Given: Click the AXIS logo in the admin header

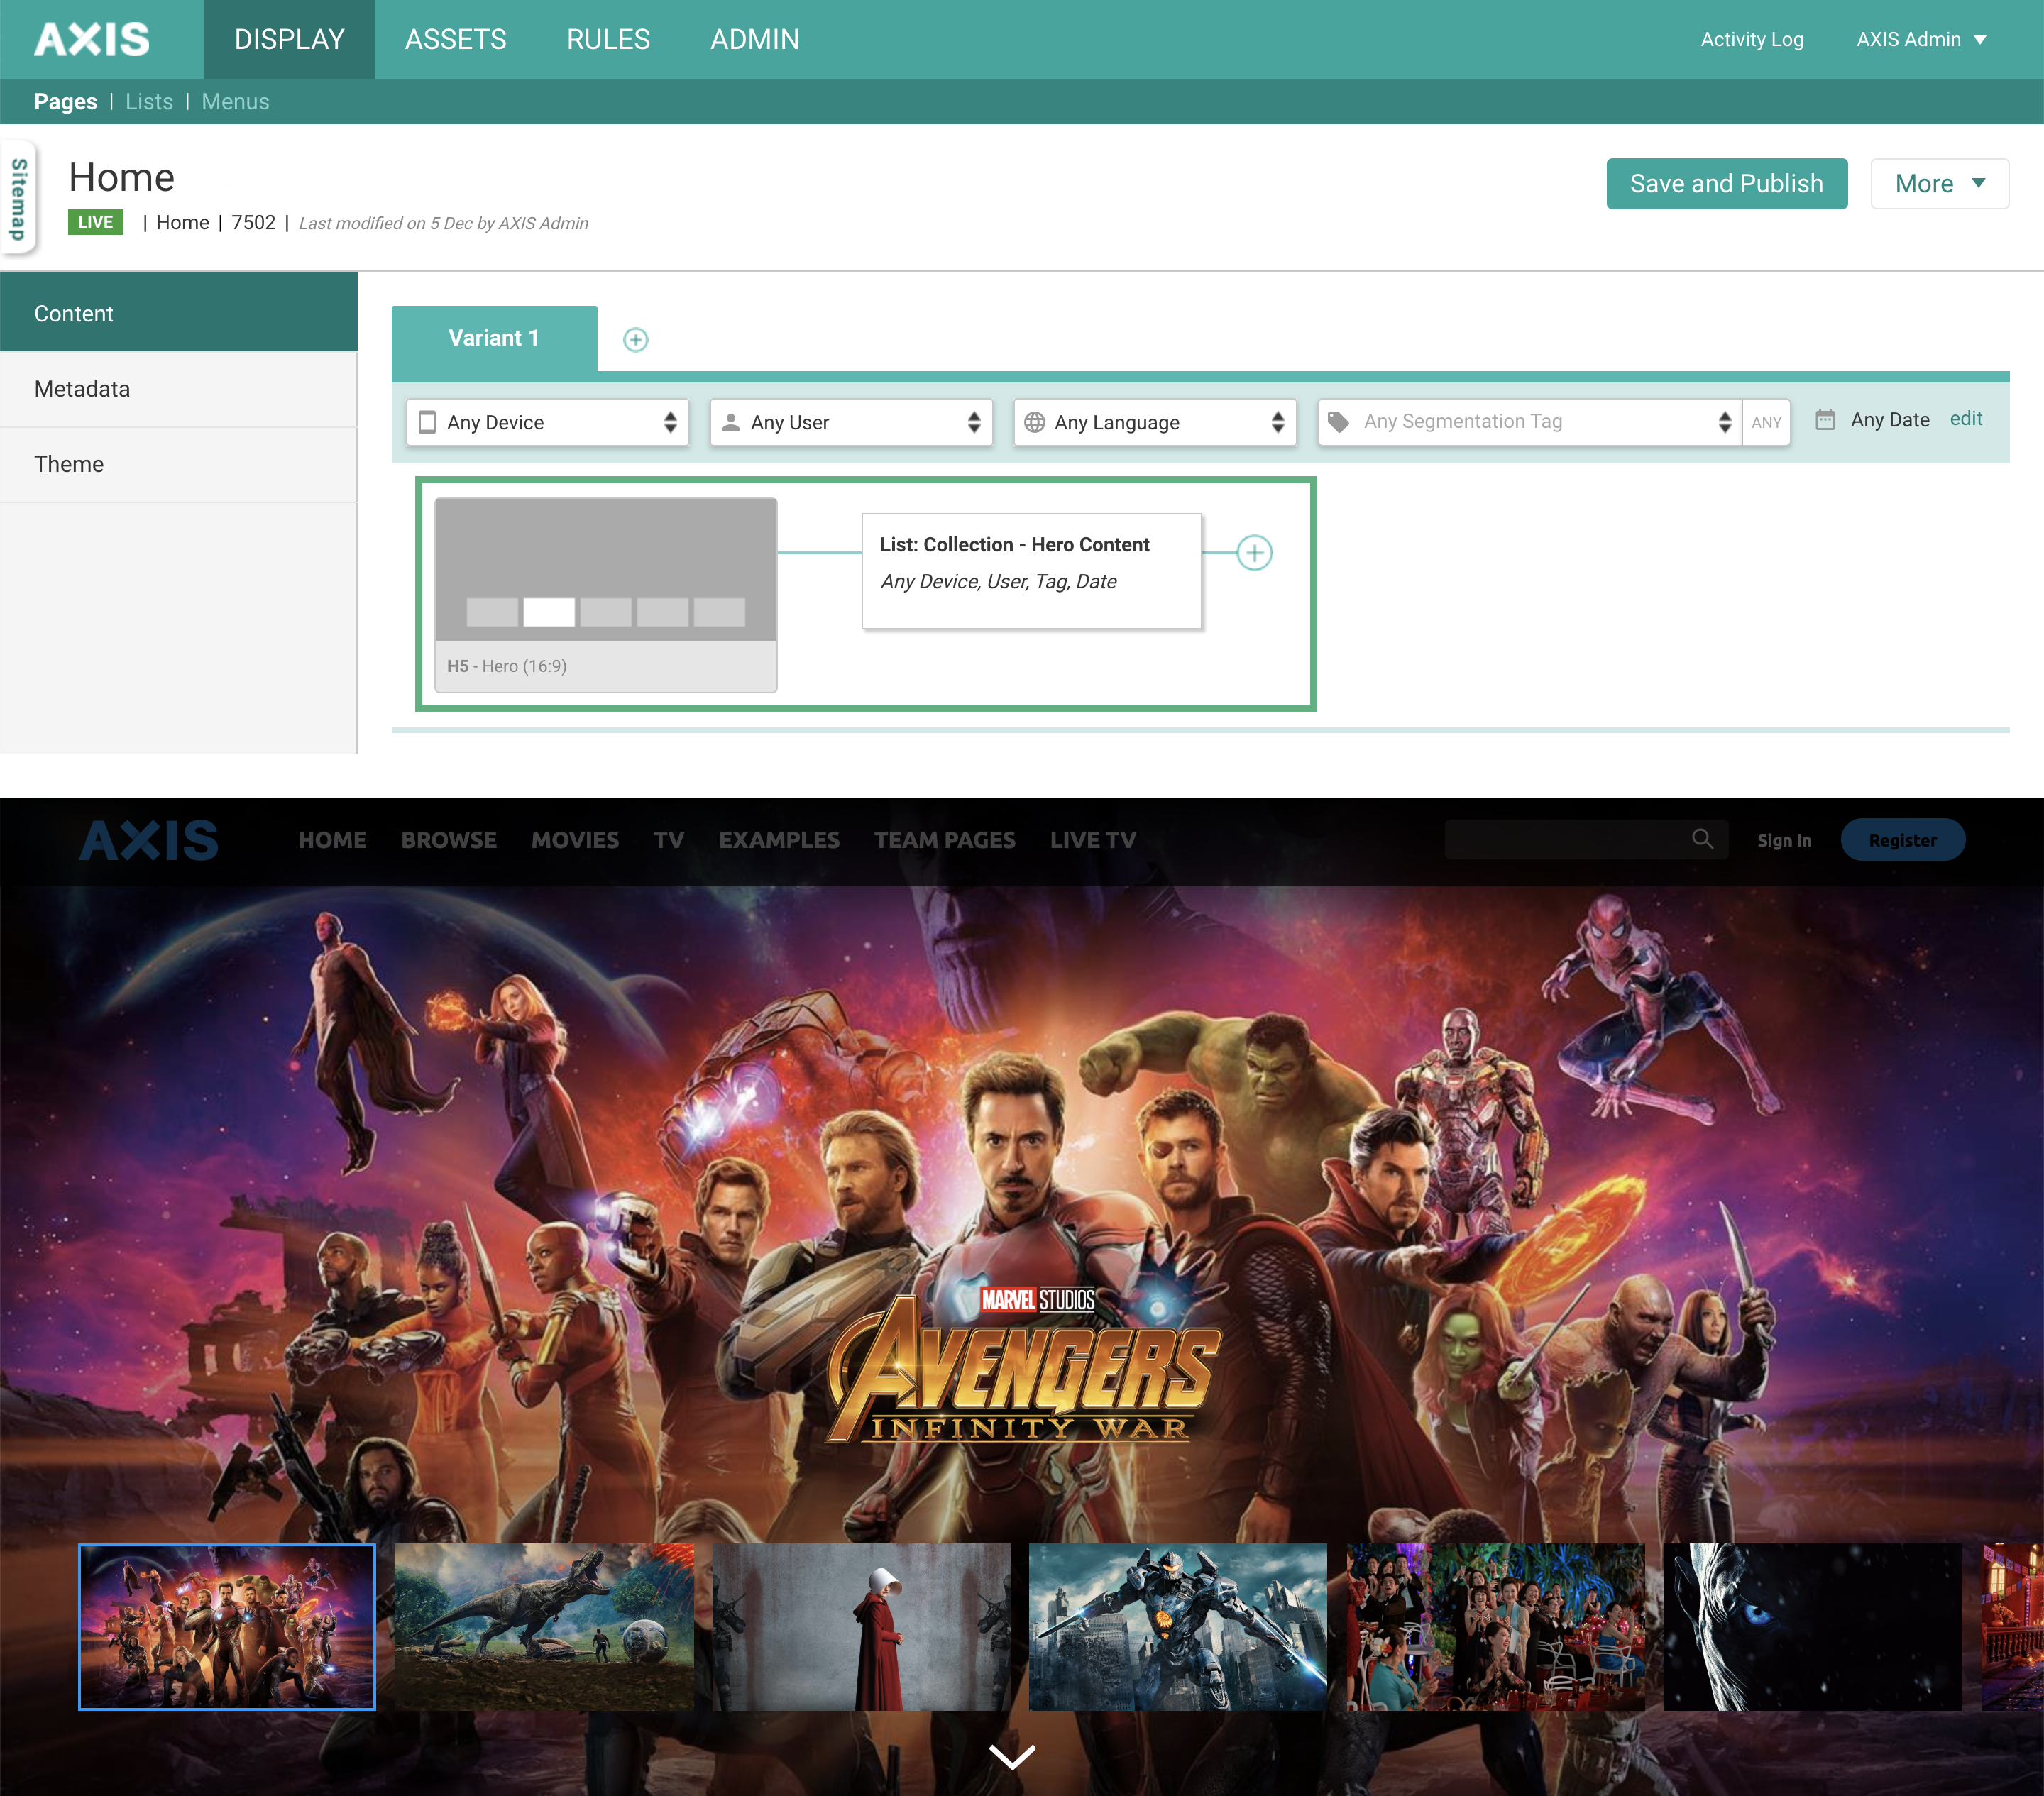Looking at the screenshot, I should pos(92,39).
